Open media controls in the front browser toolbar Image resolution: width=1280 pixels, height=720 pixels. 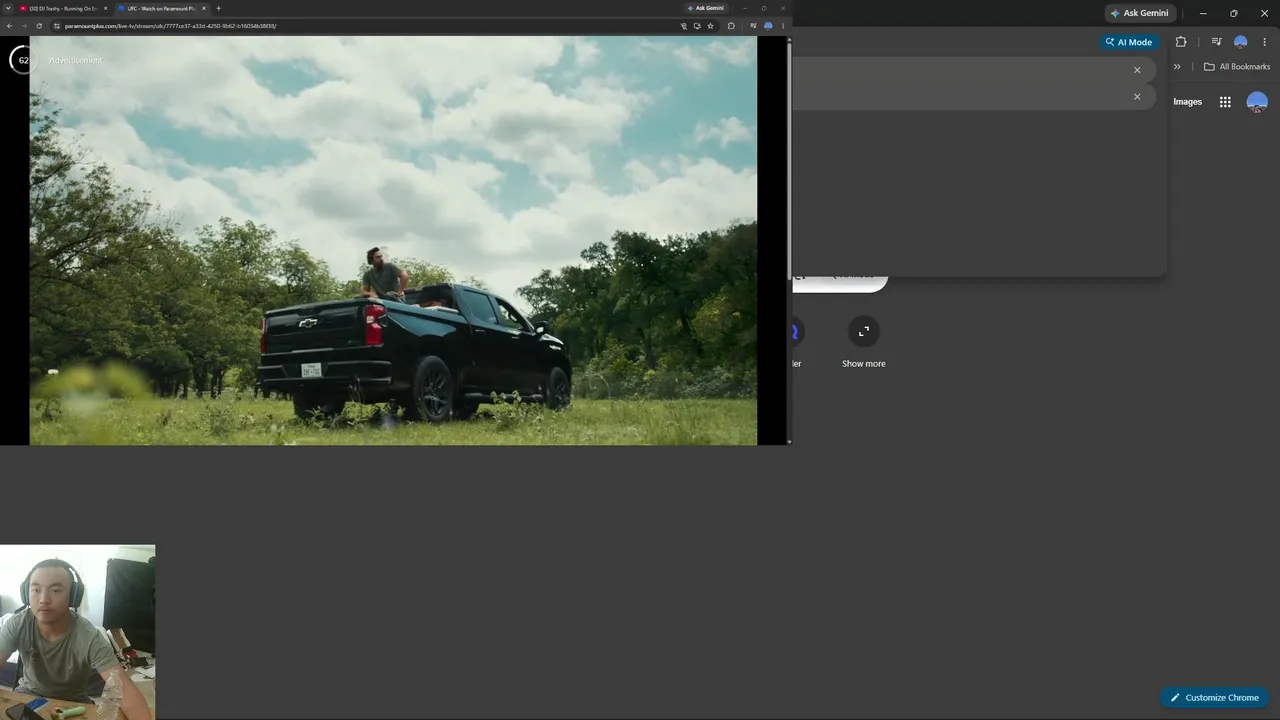click(x=753, y=26)
